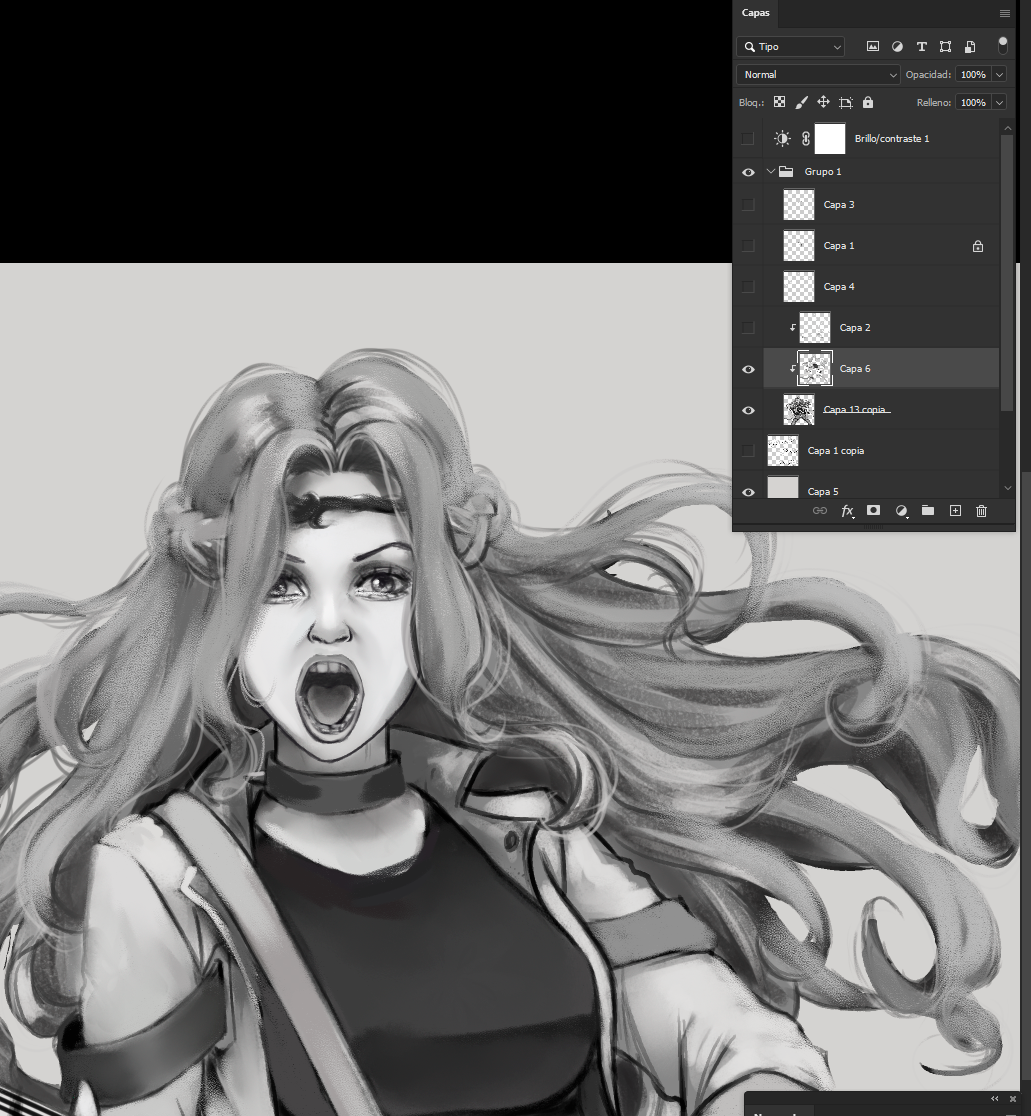
Task: Show the Capa 1 layer
Action: pos(748,246)
